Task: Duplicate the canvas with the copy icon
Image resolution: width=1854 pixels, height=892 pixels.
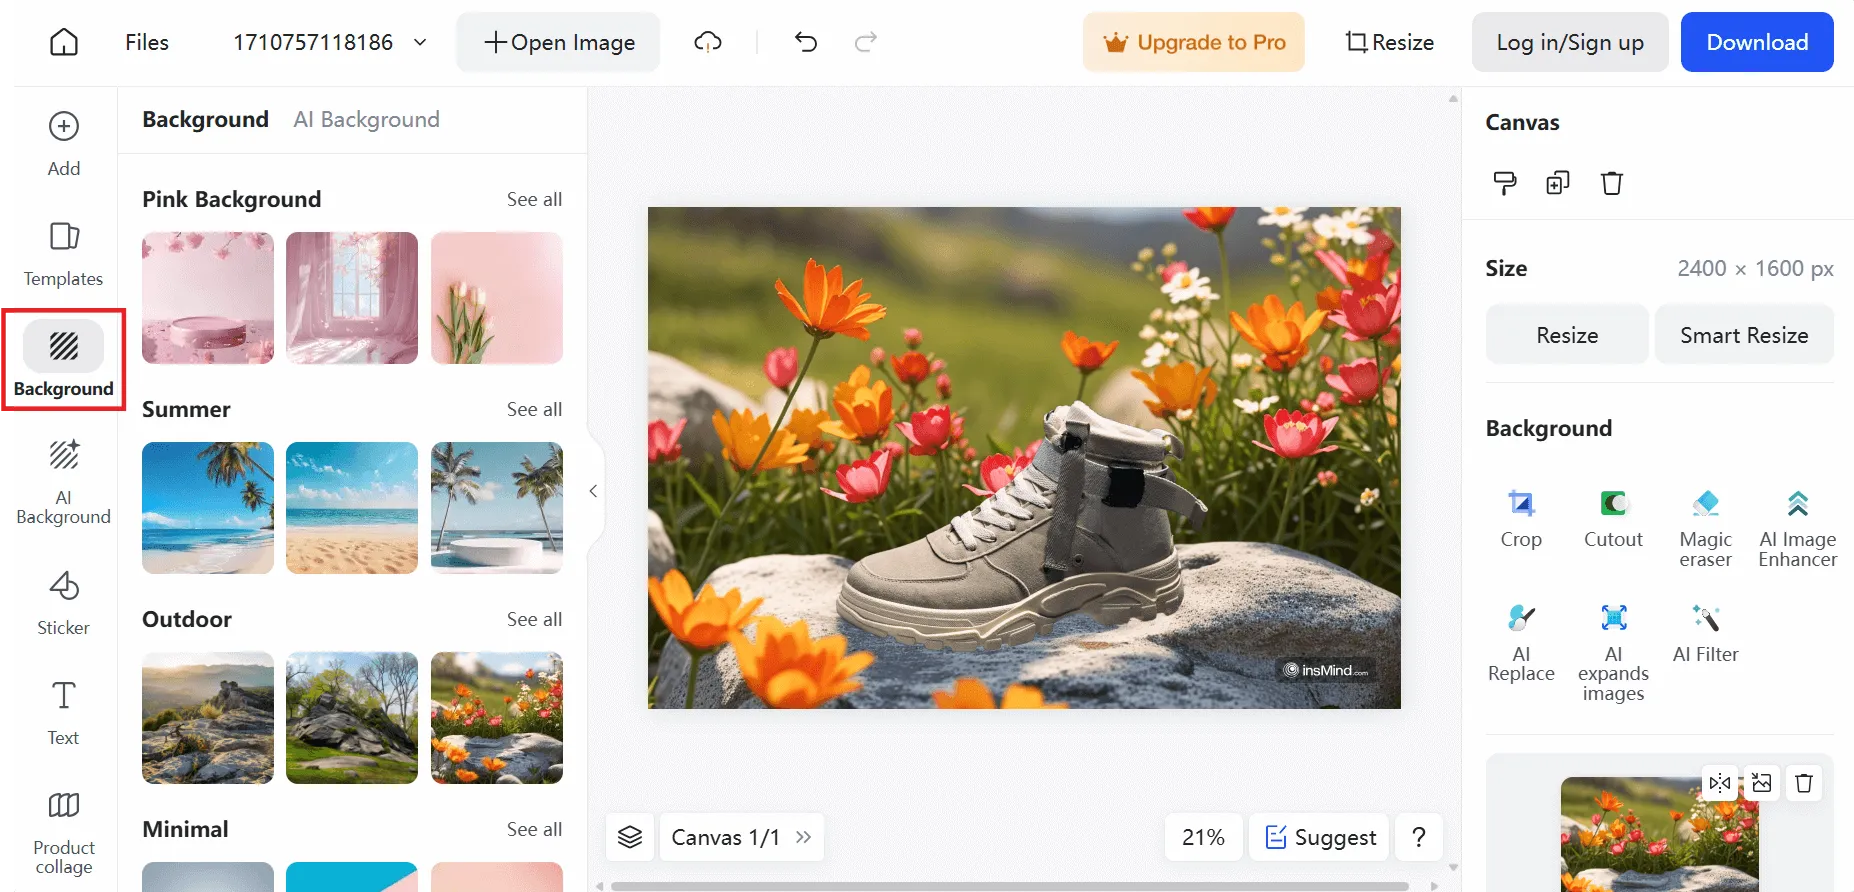Action: pyautogui.click(x=1558, y=183)
